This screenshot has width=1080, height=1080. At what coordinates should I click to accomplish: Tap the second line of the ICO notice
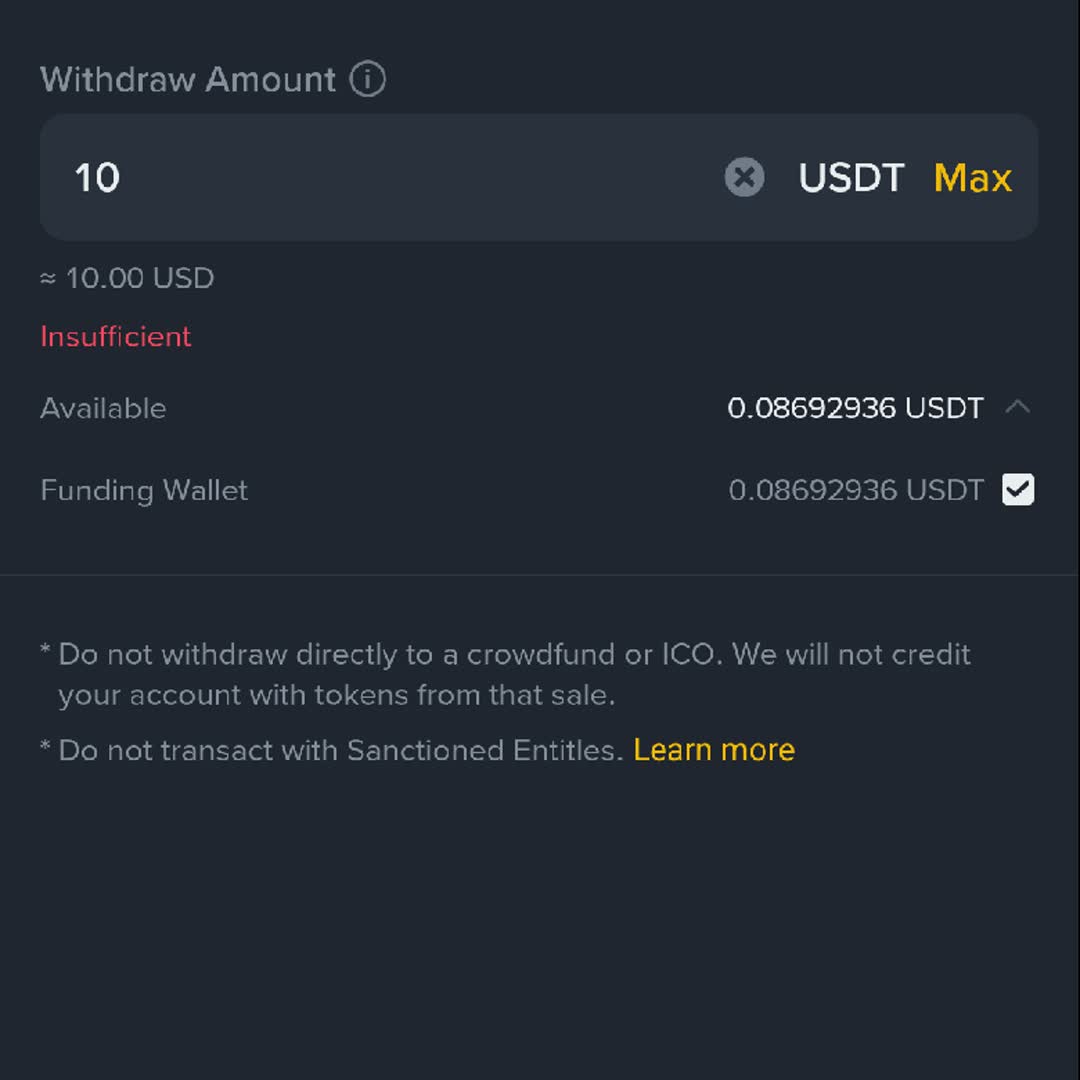pyautogui.click(x=336, y=695)
